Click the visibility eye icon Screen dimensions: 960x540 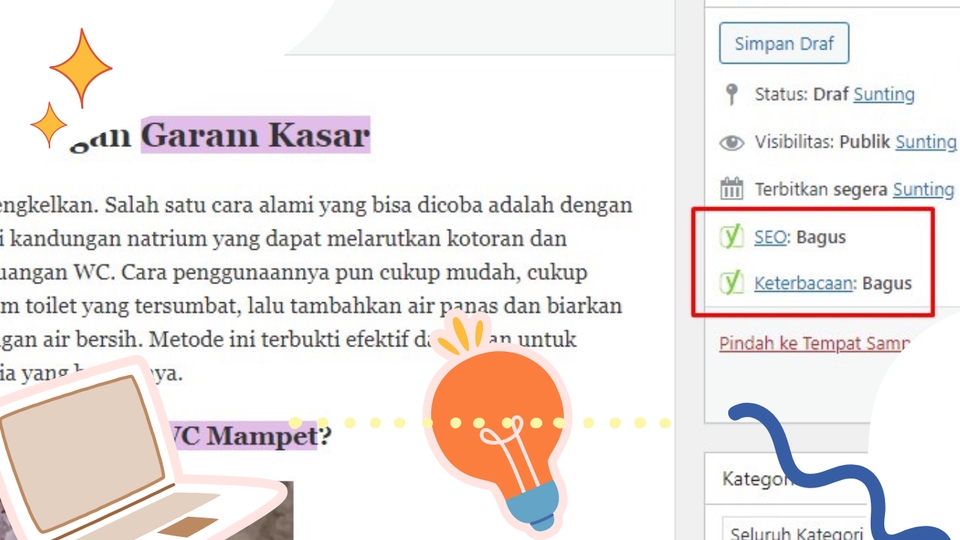click(731, 143)
